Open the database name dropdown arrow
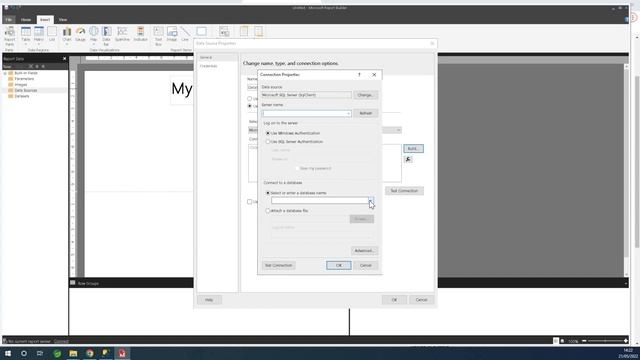The width and height of the screenshot is (640, 360). coord(371,200)
